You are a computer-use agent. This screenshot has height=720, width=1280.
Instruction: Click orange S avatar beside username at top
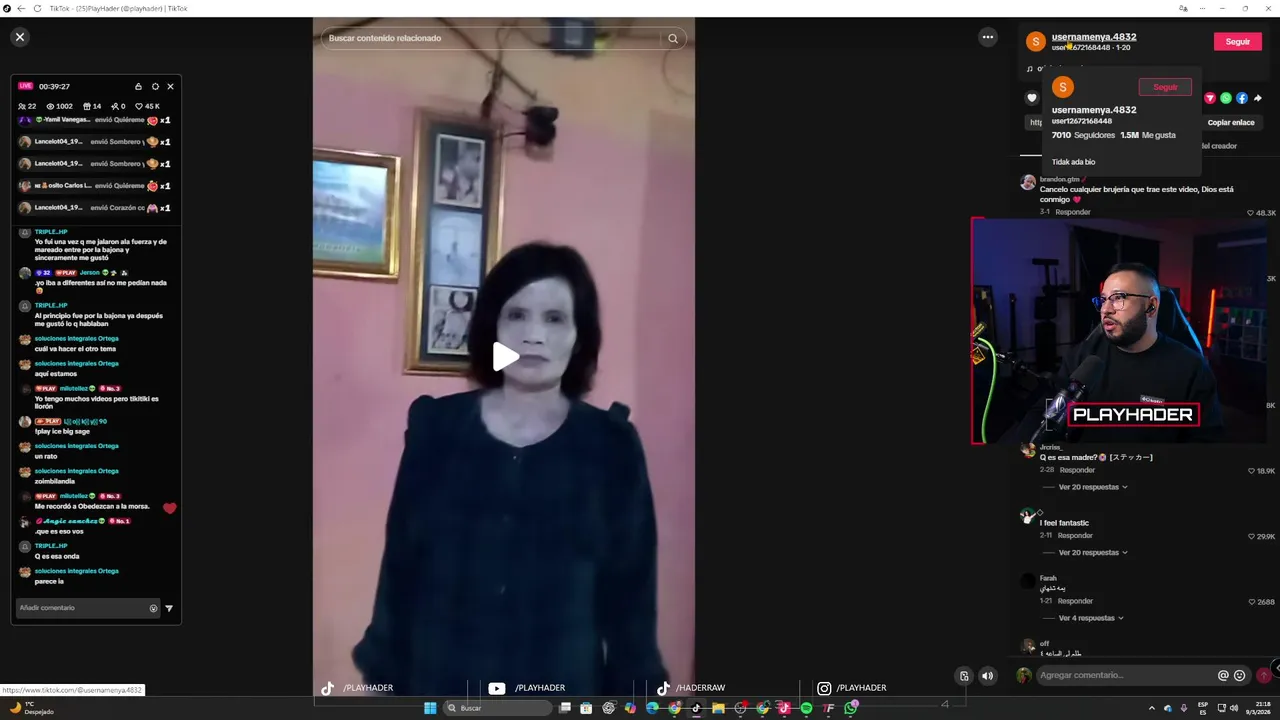pyautogui.click(x=1036, y=41)
